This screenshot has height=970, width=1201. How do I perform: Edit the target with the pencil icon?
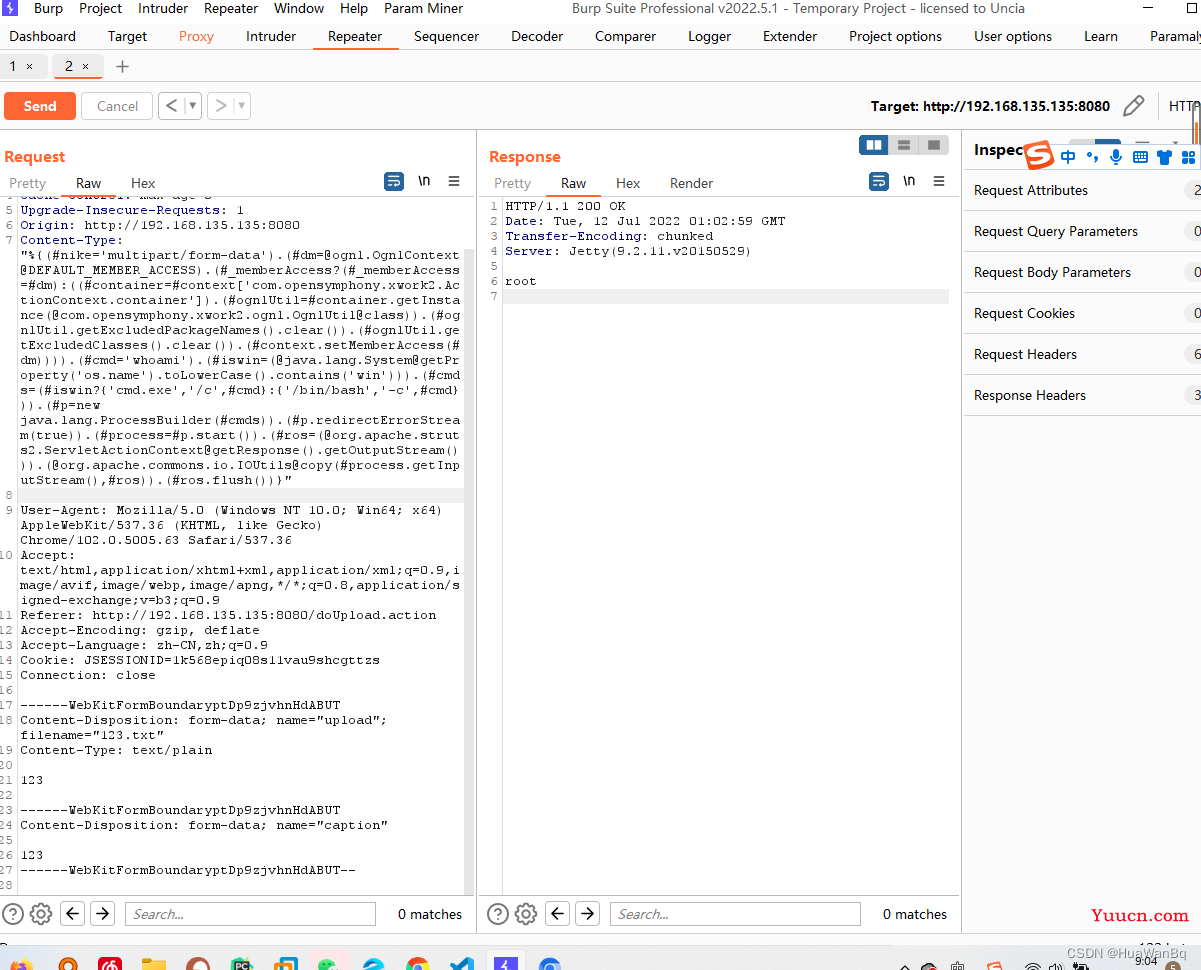coord(1133,106)
